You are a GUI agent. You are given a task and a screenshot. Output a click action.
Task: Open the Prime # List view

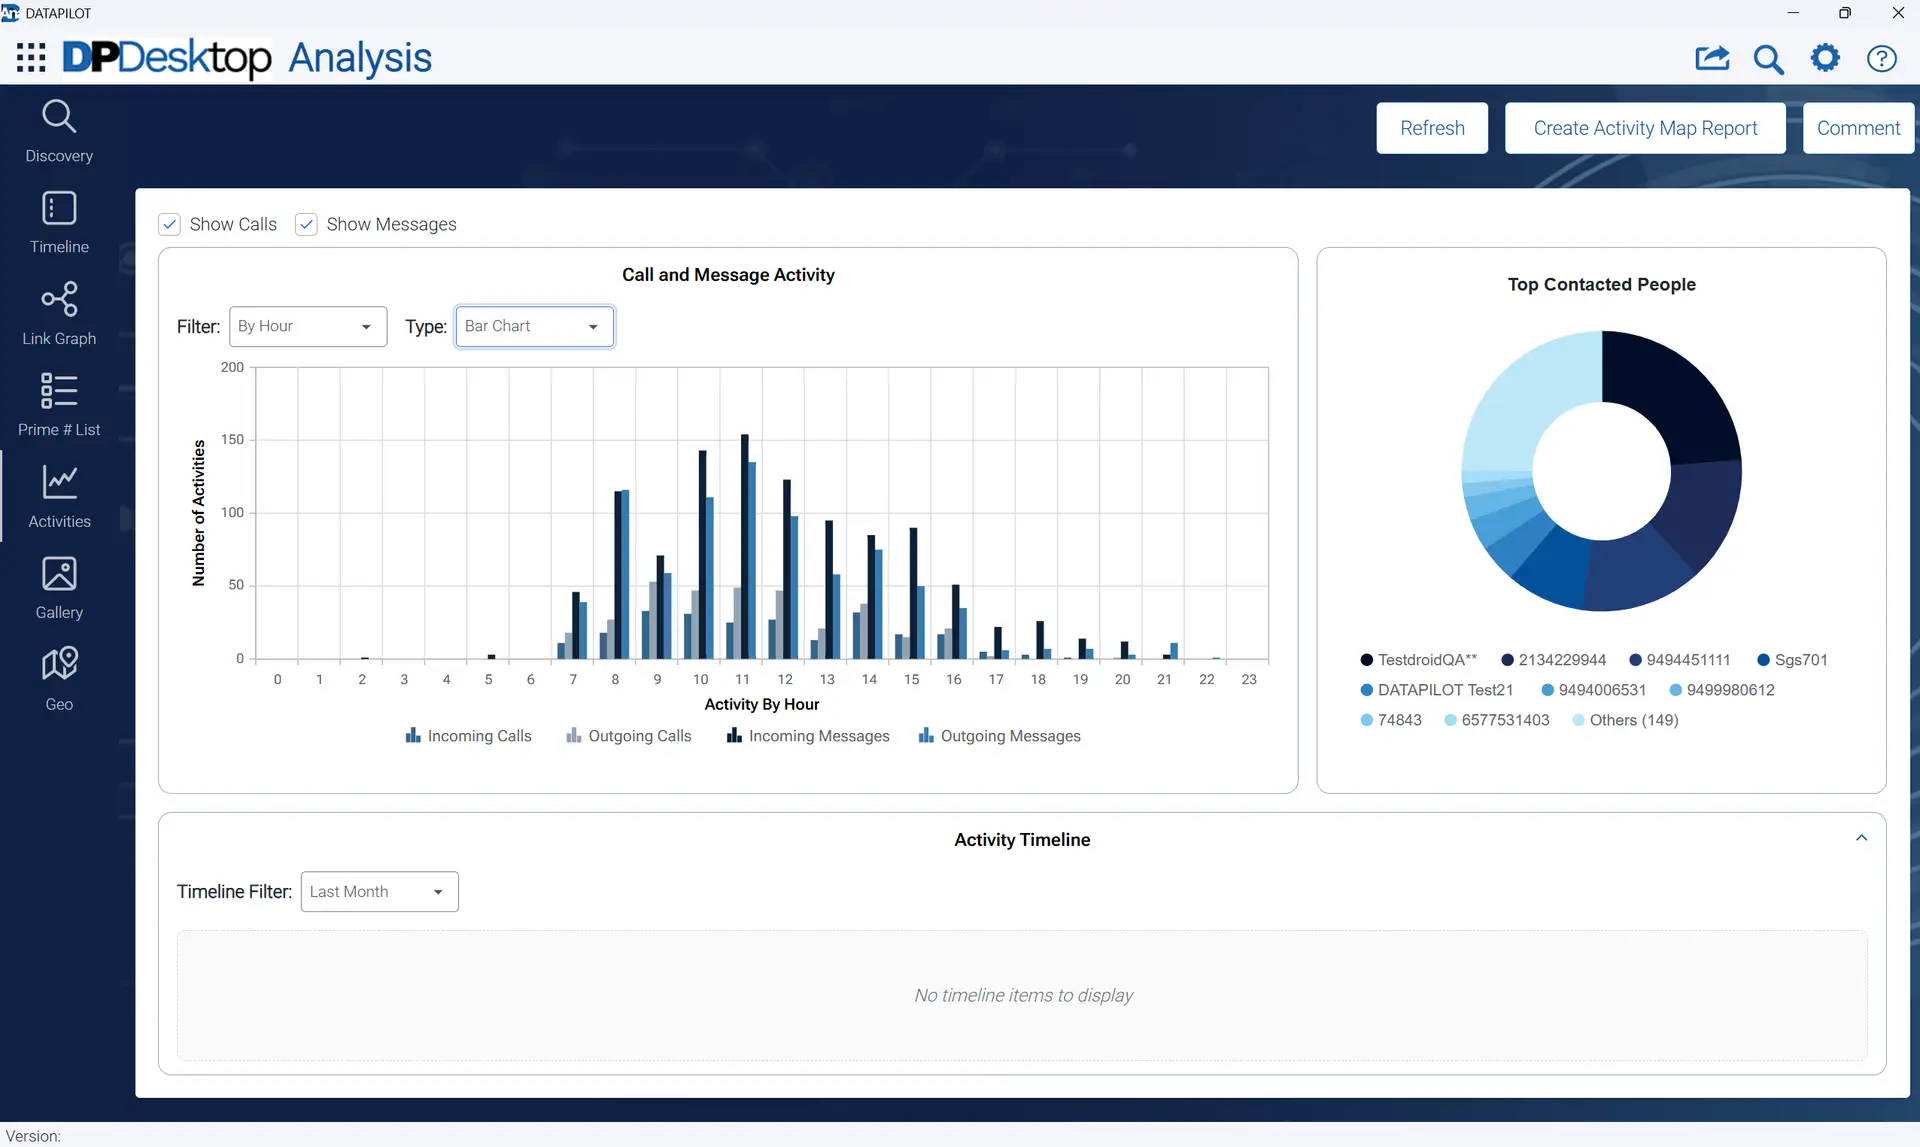pyautogui.click(x=59, y=405)
